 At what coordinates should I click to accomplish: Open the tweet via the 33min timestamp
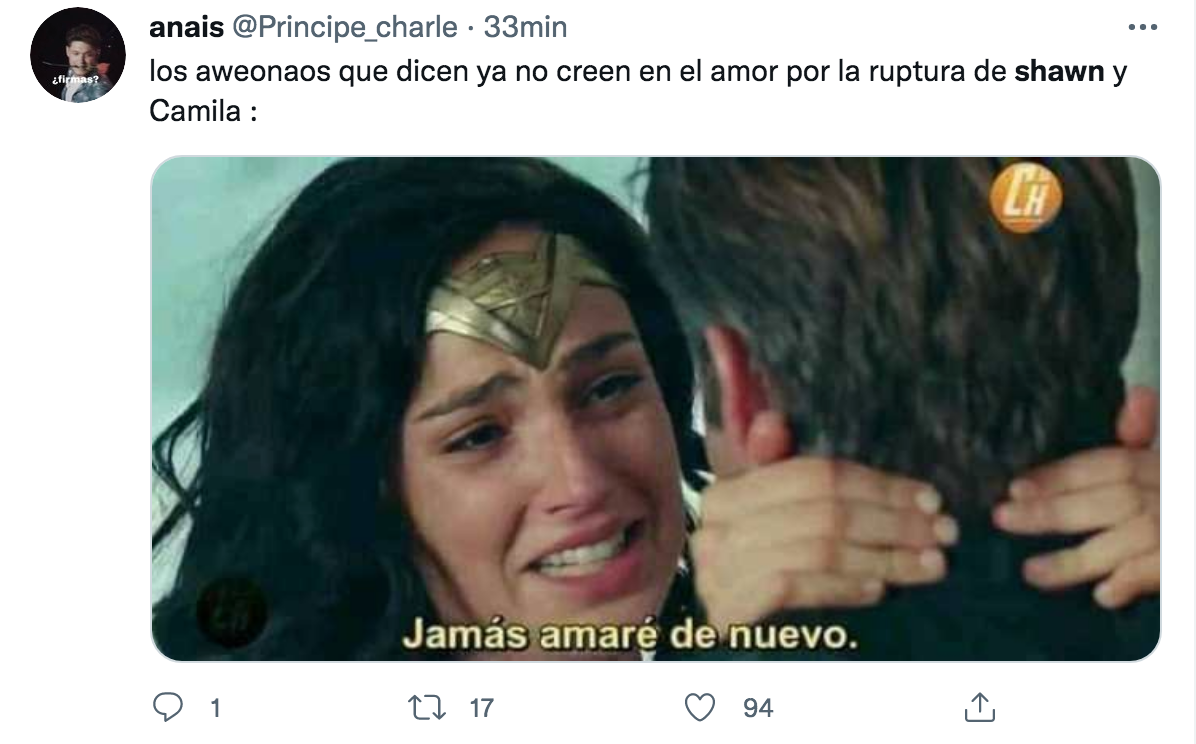pyautogui.click(x=526, y=27)
